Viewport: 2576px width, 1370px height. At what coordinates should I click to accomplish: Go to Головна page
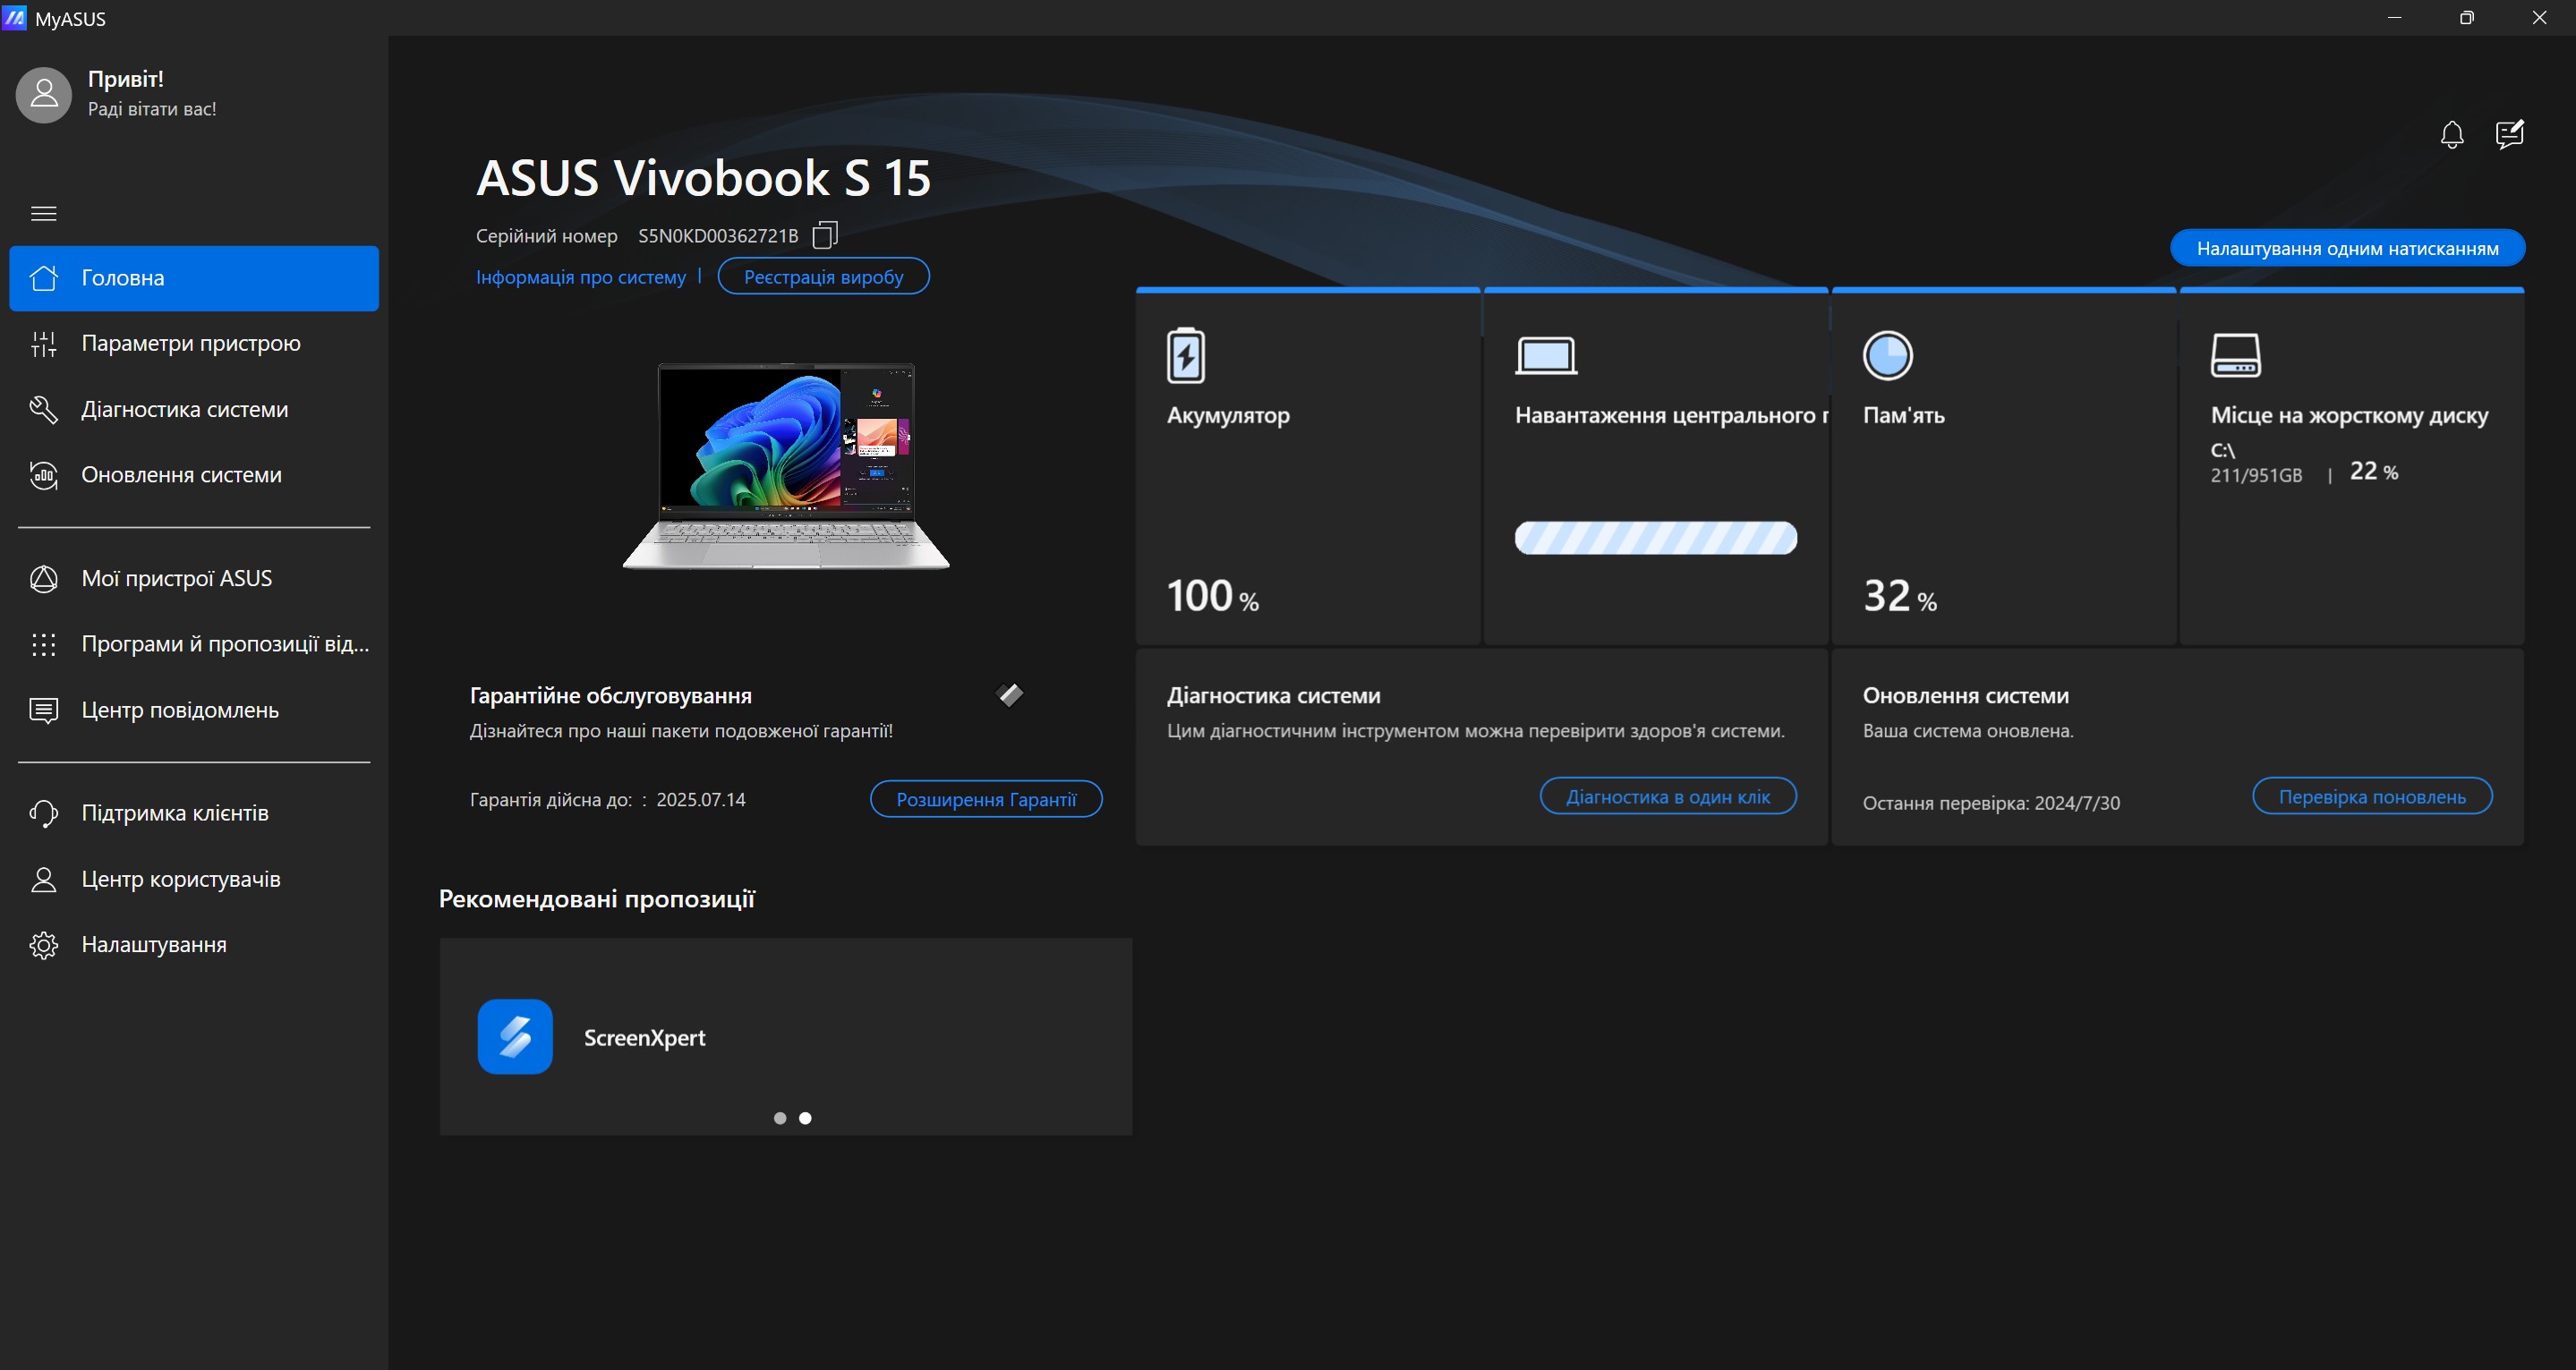(194, 278)
